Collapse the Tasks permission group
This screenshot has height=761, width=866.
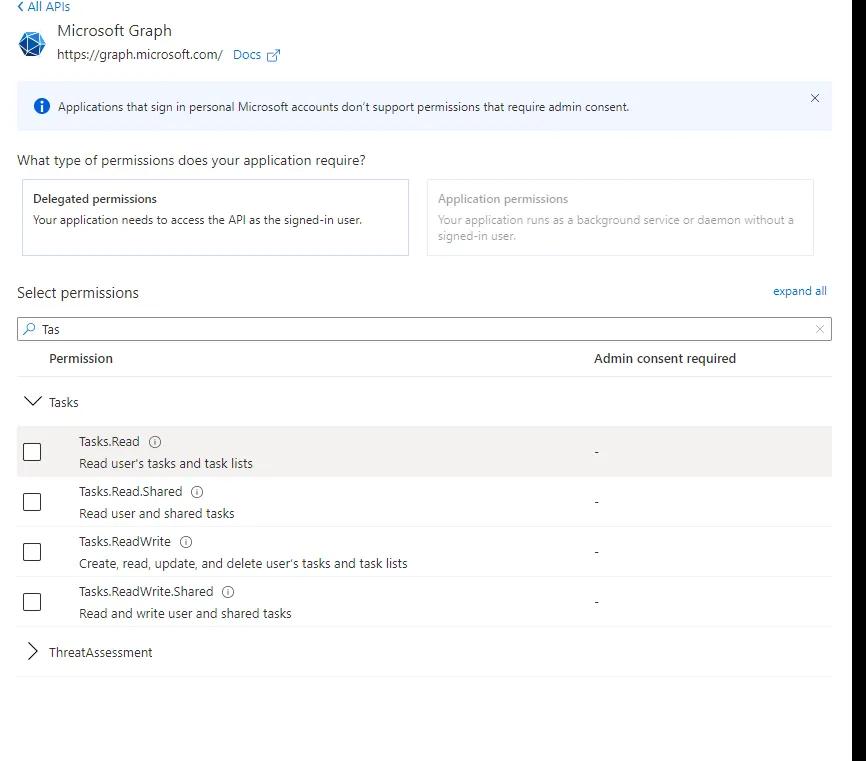point(32,402)
